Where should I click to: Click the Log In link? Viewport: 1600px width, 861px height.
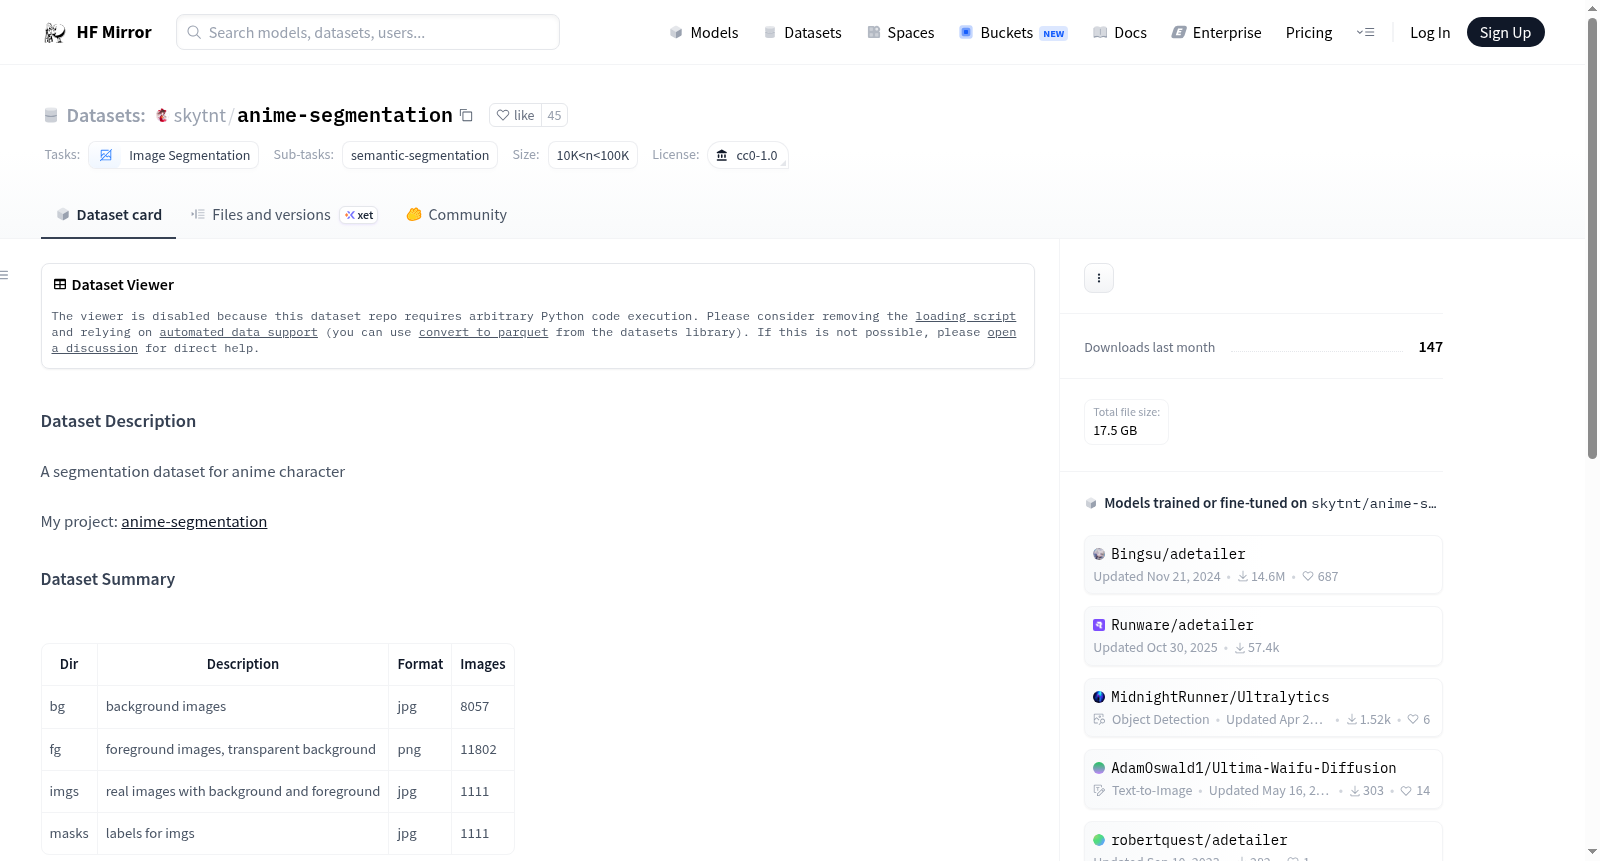[x=1430, y=33]
